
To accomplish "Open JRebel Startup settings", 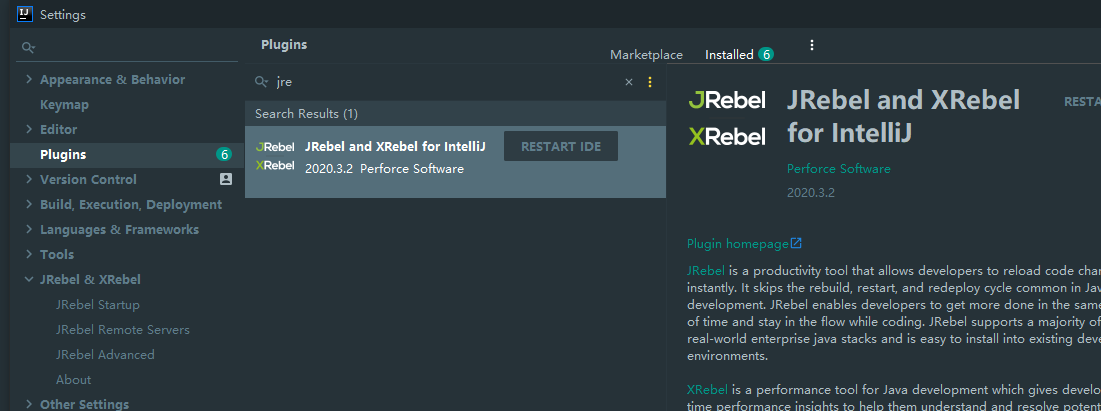I will coord(98,304).
